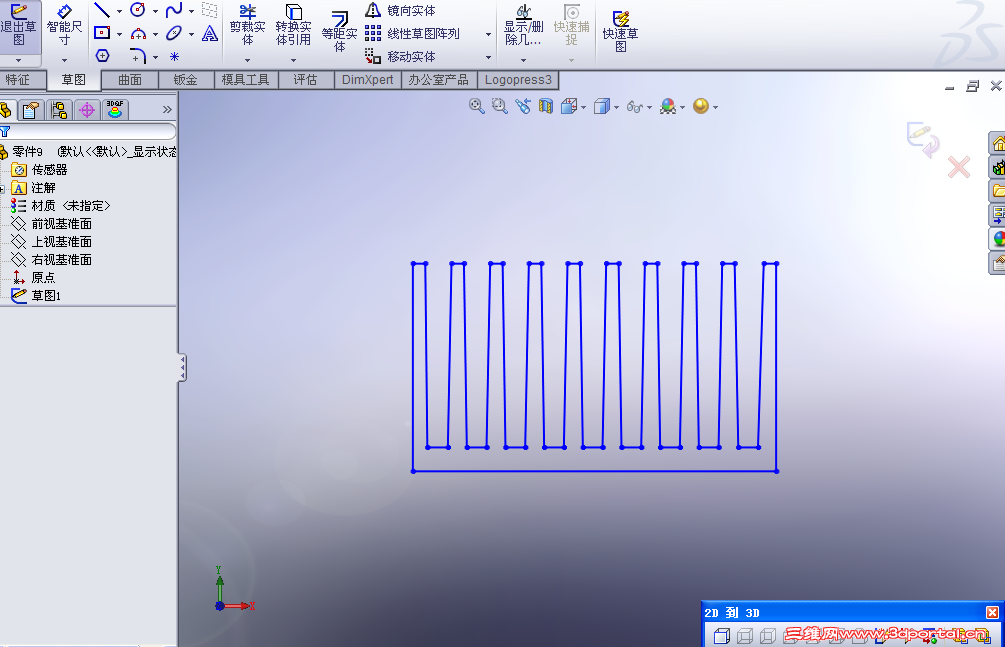The width and height of the screenshot is (1005, 647).
Task: Expand more panel tabs with » chevron
Action: pyautogui.click(x=167, y=110)
